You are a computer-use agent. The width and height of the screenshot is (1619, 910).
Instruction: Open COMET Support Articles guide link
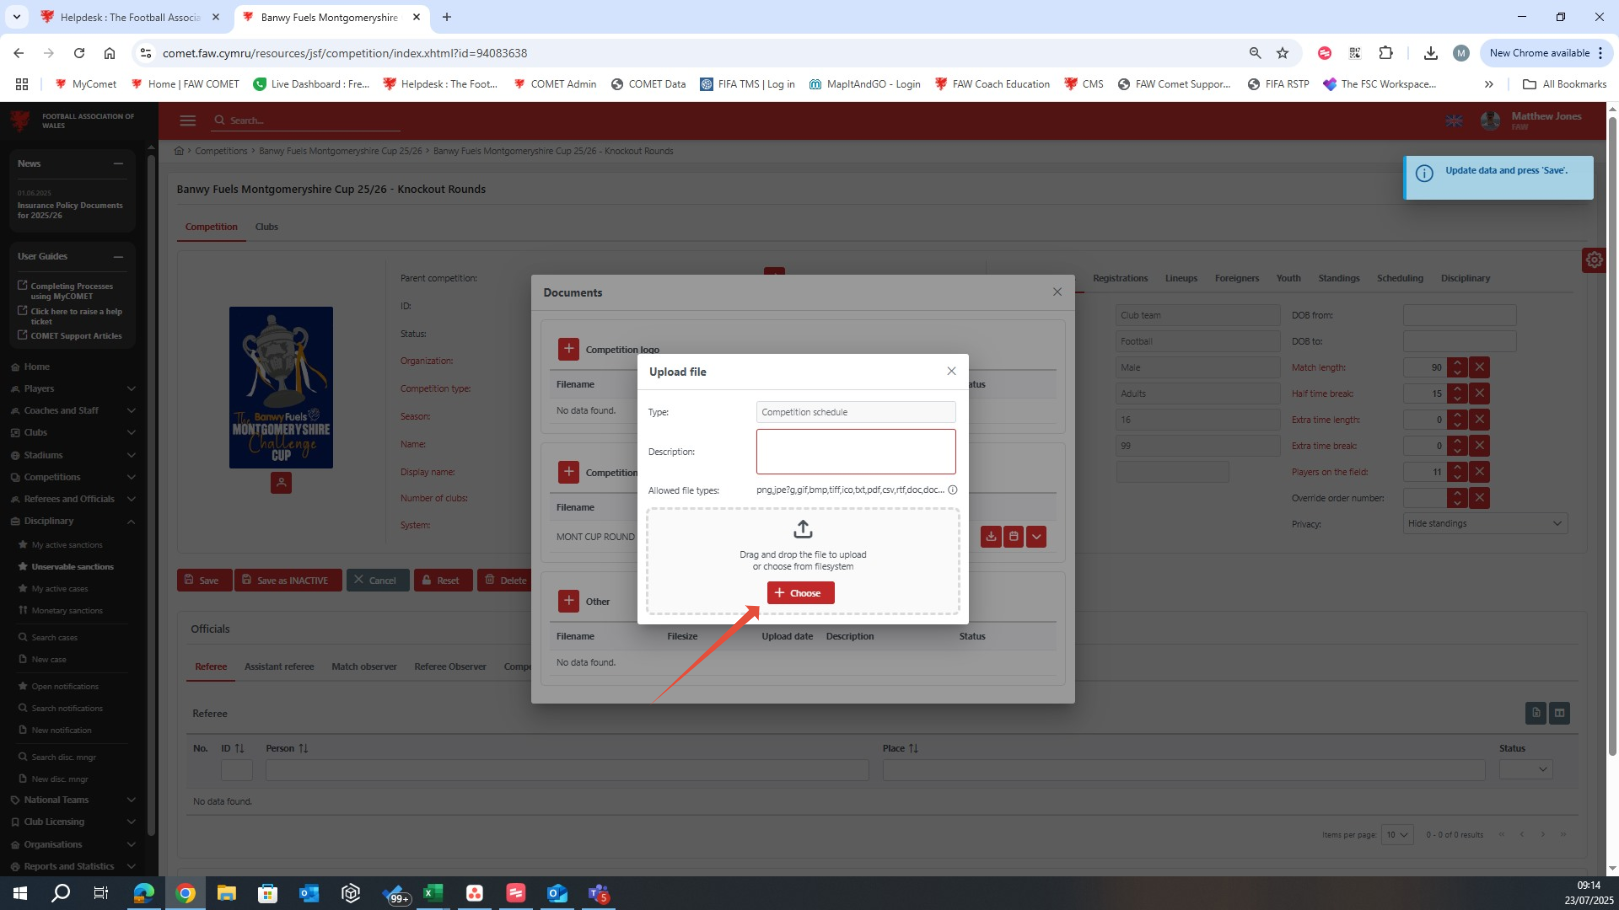click(76, 336)
